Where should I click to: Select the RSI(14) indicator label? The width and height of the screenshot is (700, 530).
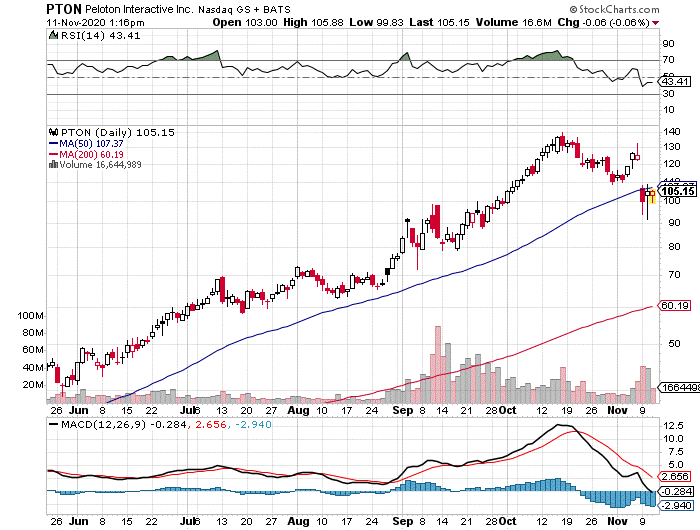(x=81, y=34)
